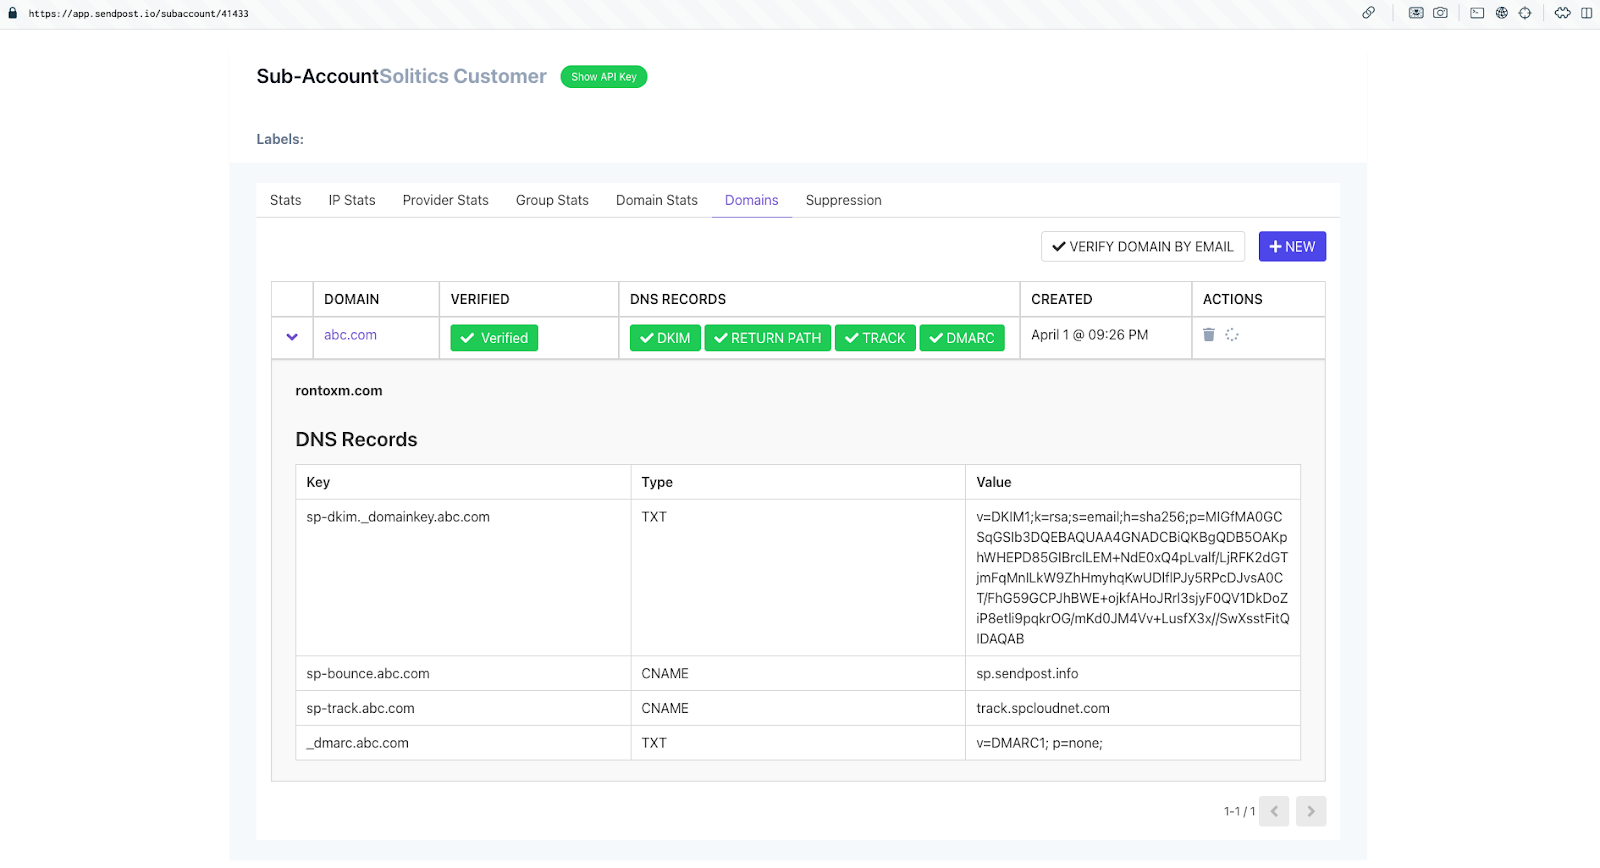Click the link icon in the address bar

point(1368,13)
